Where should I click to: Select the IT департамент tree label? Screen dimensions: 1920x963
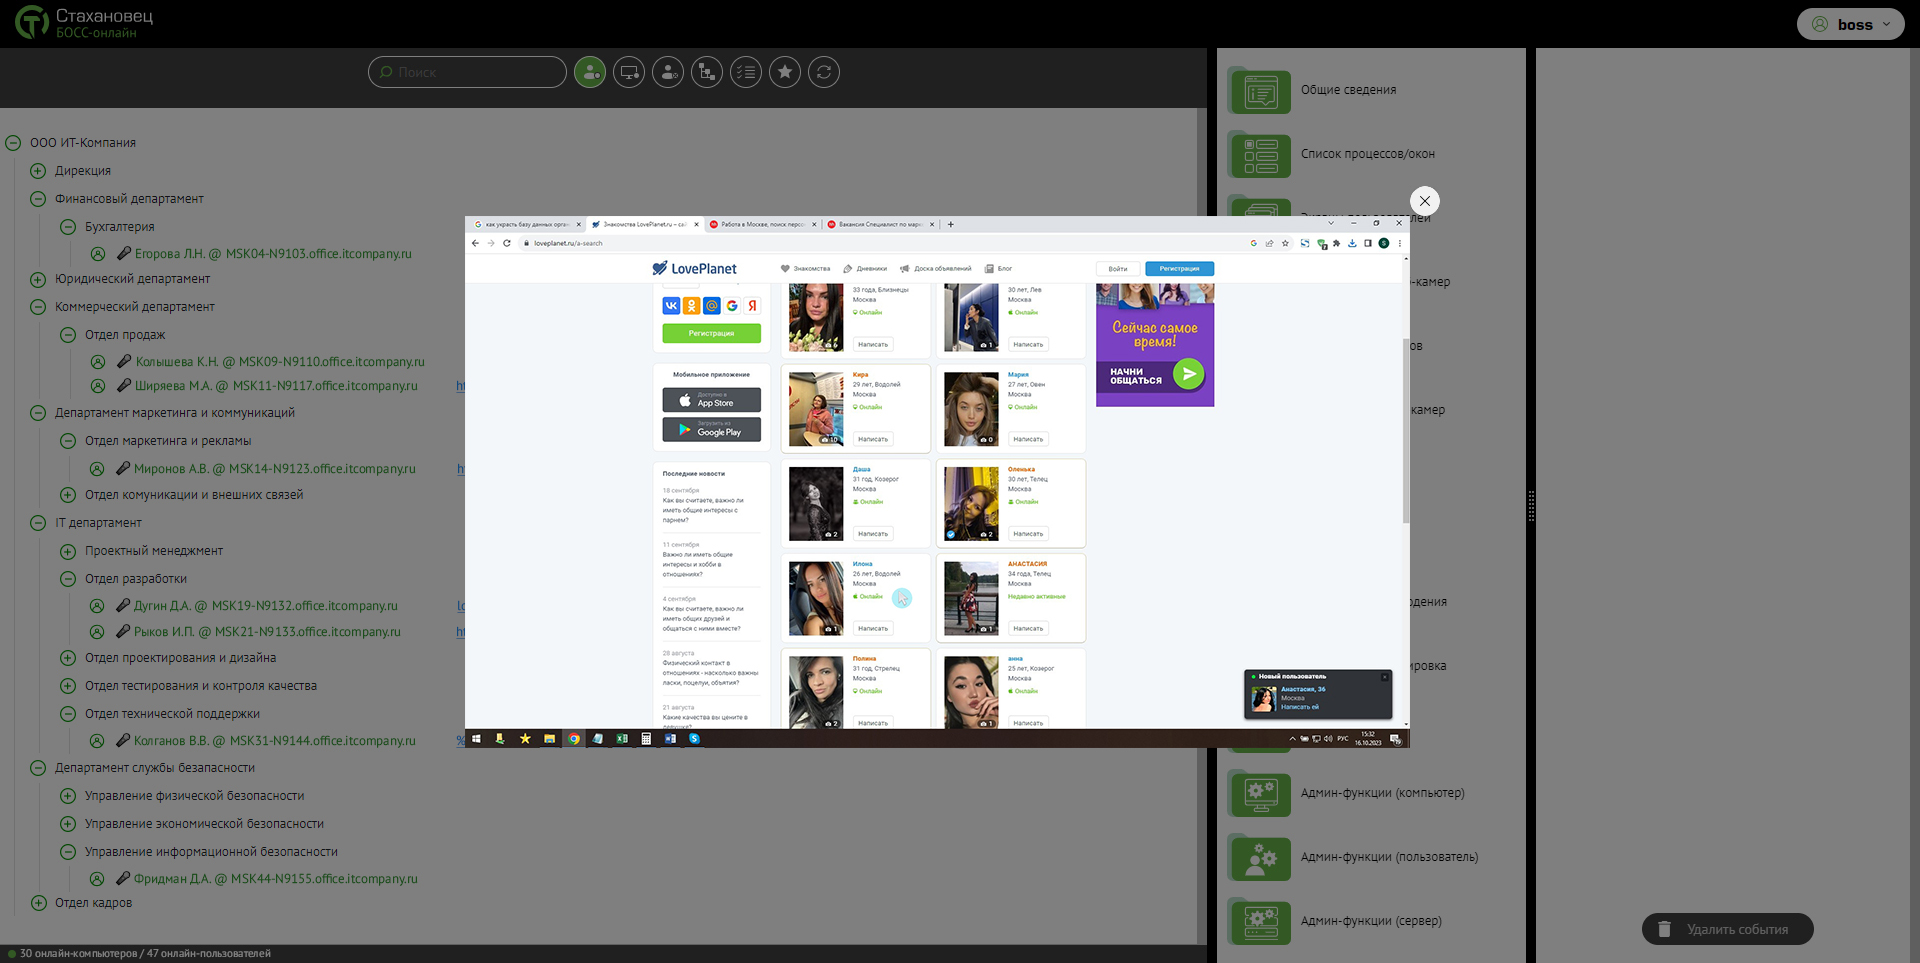pyautogui.click(x=98, y=523)
